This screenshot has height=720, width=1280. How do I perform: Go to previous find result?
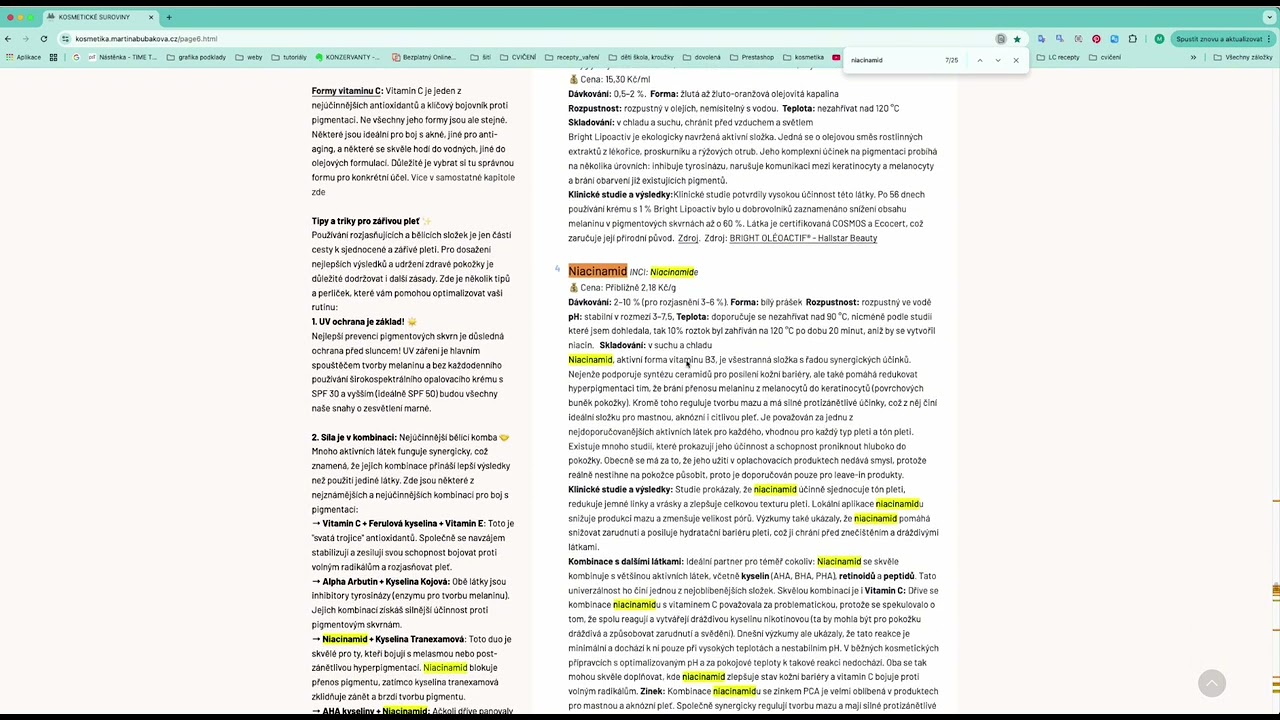(x=980, y=60)
